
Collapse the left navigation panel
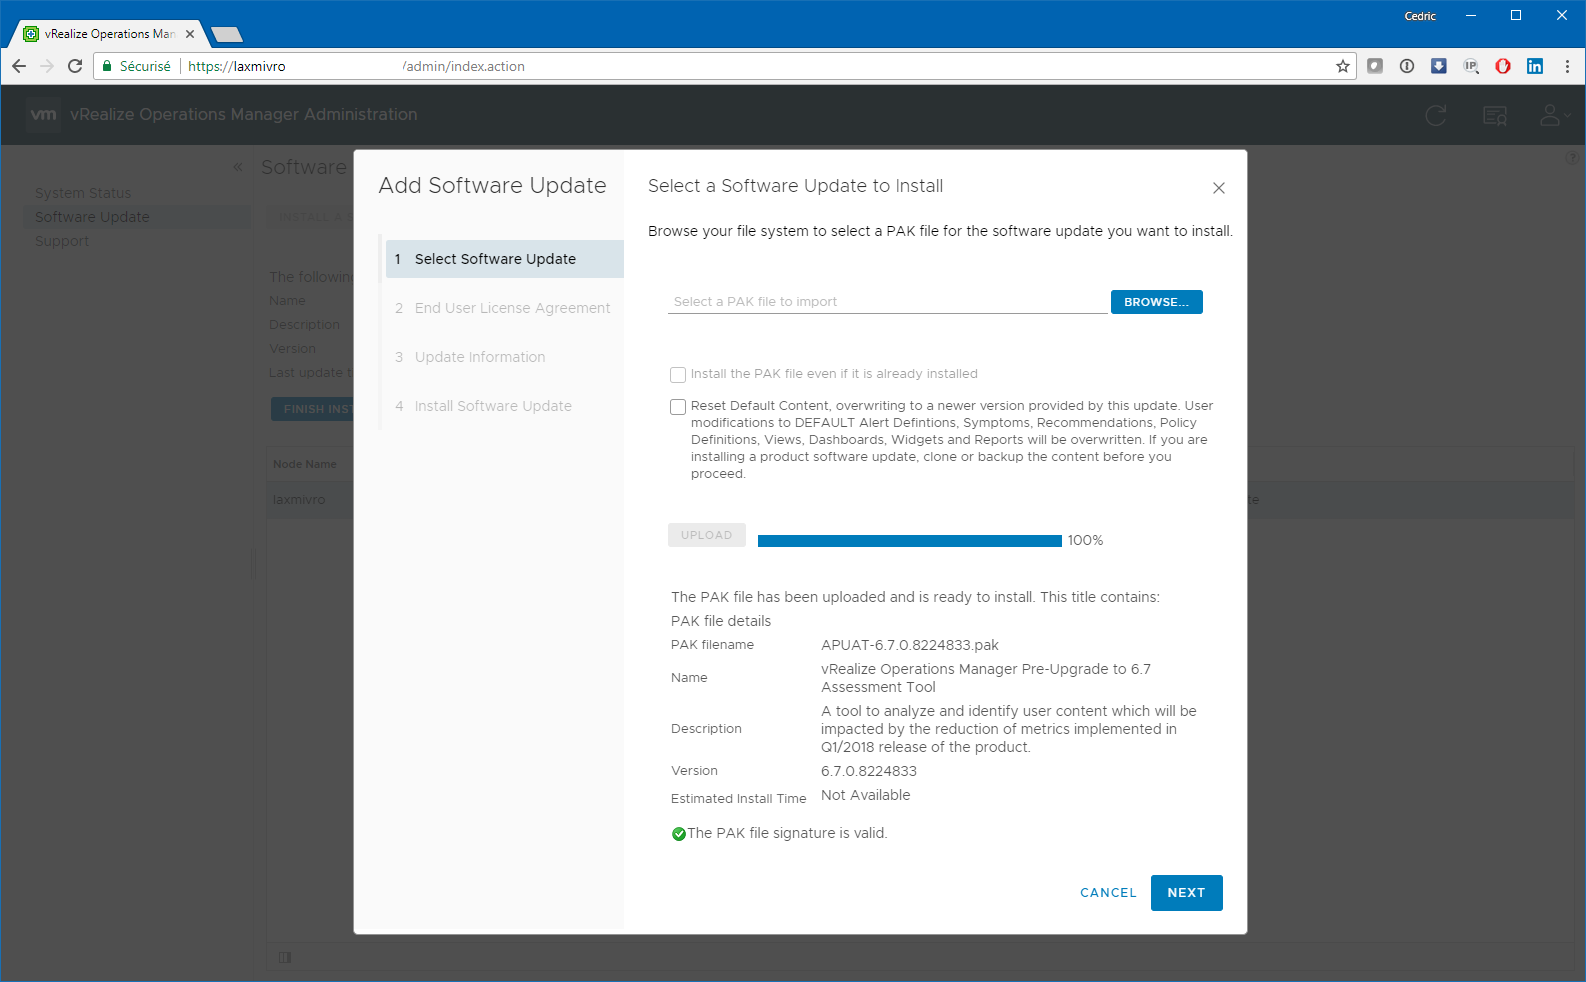[x=238, y=167]
